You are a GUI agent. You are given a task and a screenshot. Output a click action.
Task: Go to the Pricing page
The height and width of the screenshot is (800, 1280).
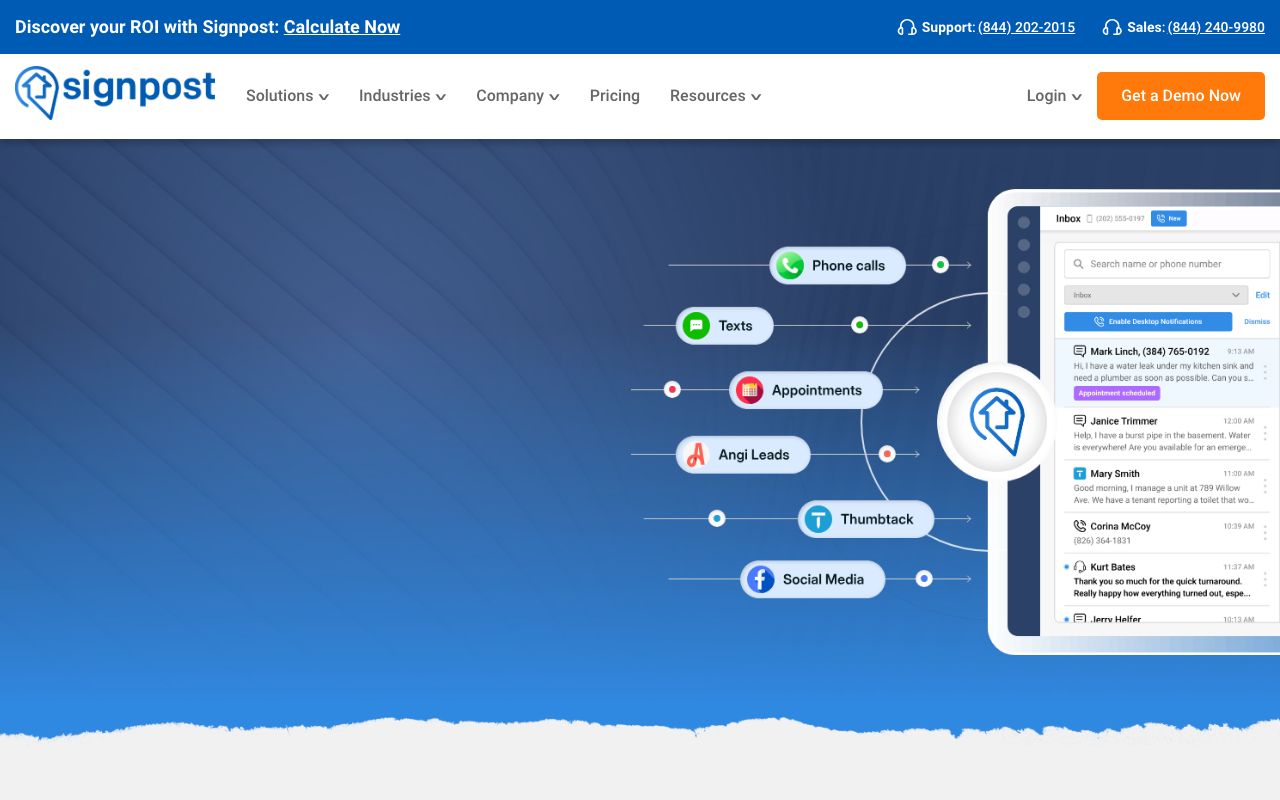[614, 96]
